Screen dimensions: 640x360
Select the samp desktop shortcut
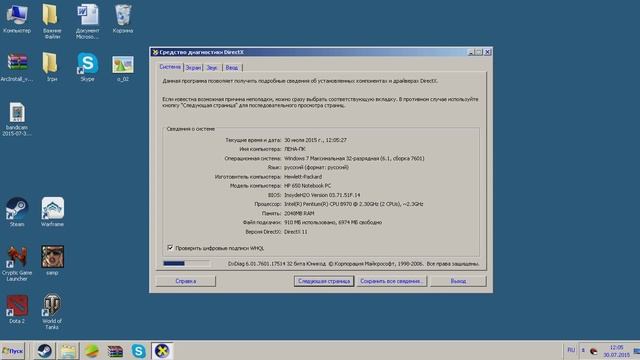coord(52,261)
